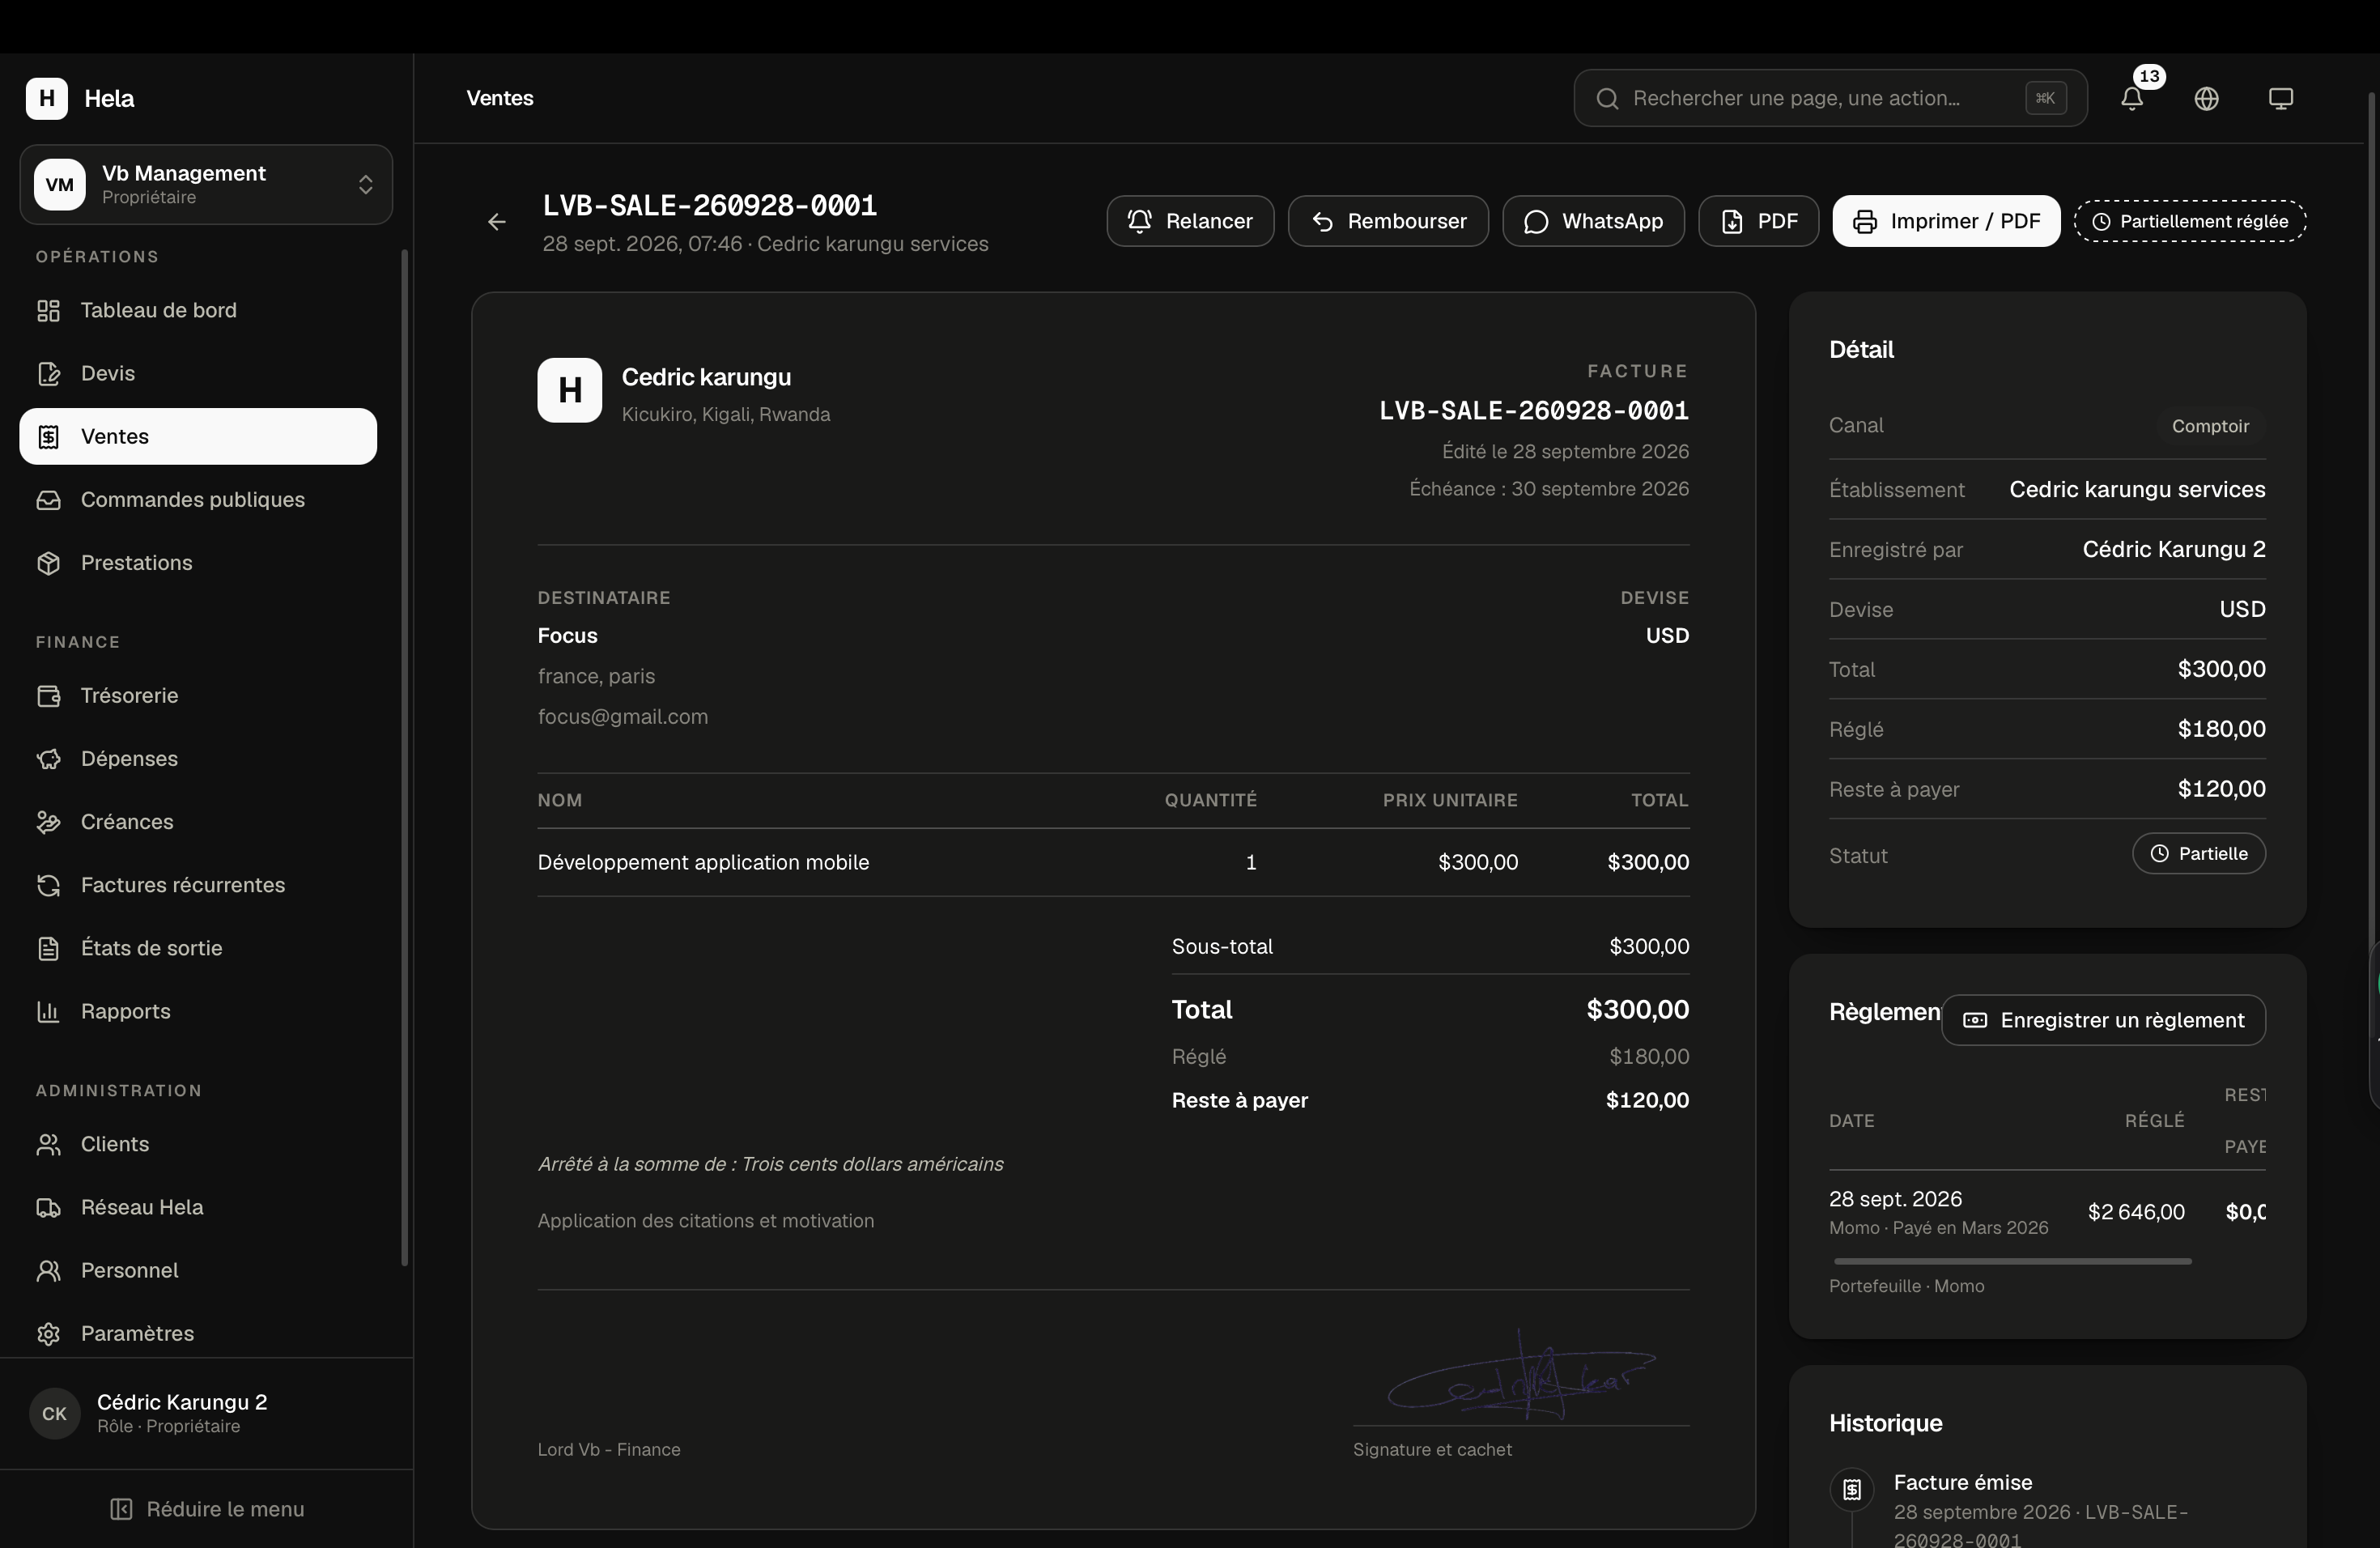Viewport: 2380px width, 1548px height.
Task: Share the invoice via WhatsApp button
Action: [1593, 221]
